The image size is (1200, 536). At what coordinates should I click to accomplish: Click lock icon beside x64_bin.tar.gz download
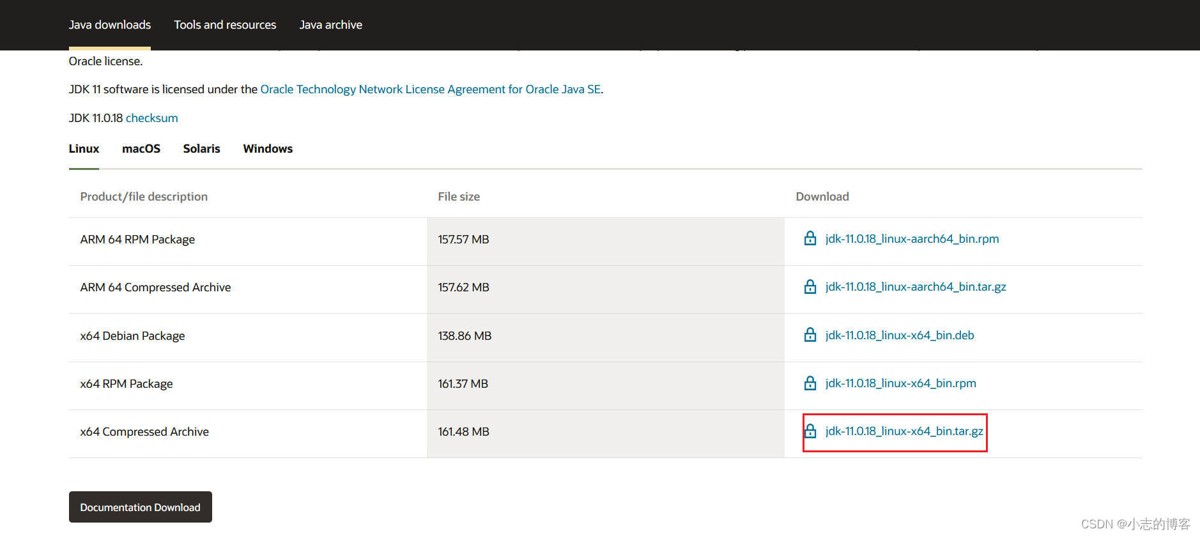(x=810, y=431)
